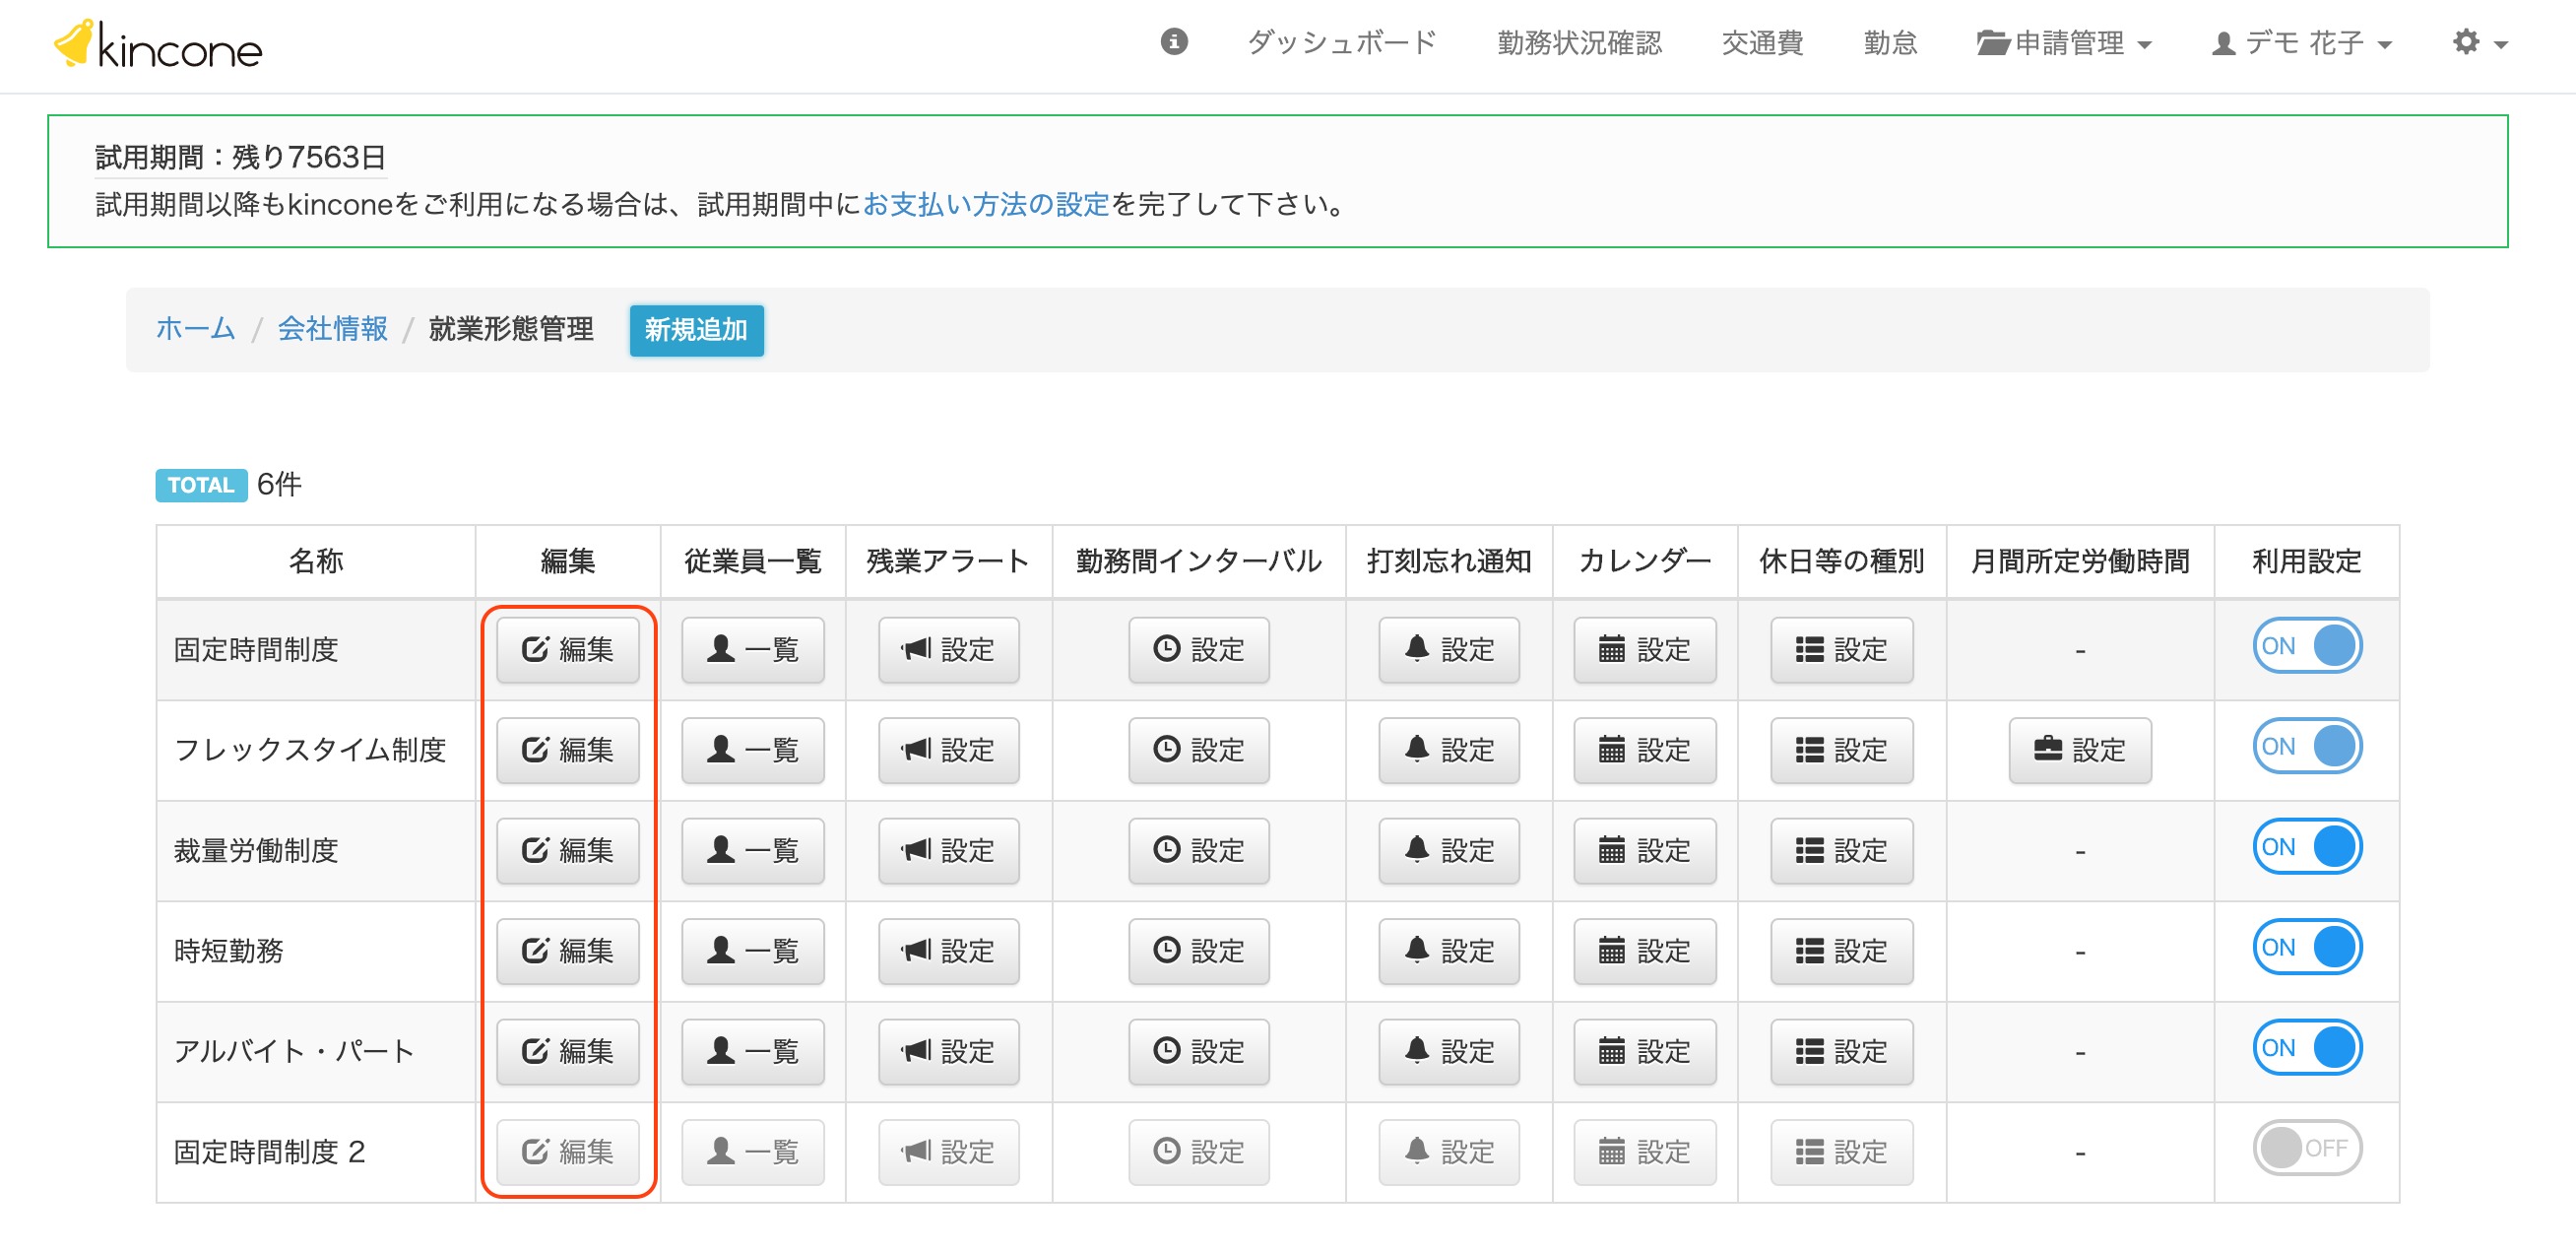The width and height of the screenshot is (2576, 1253).
Task: Open the デモ 花子 user dropdown
Action: coord(2301,43)
